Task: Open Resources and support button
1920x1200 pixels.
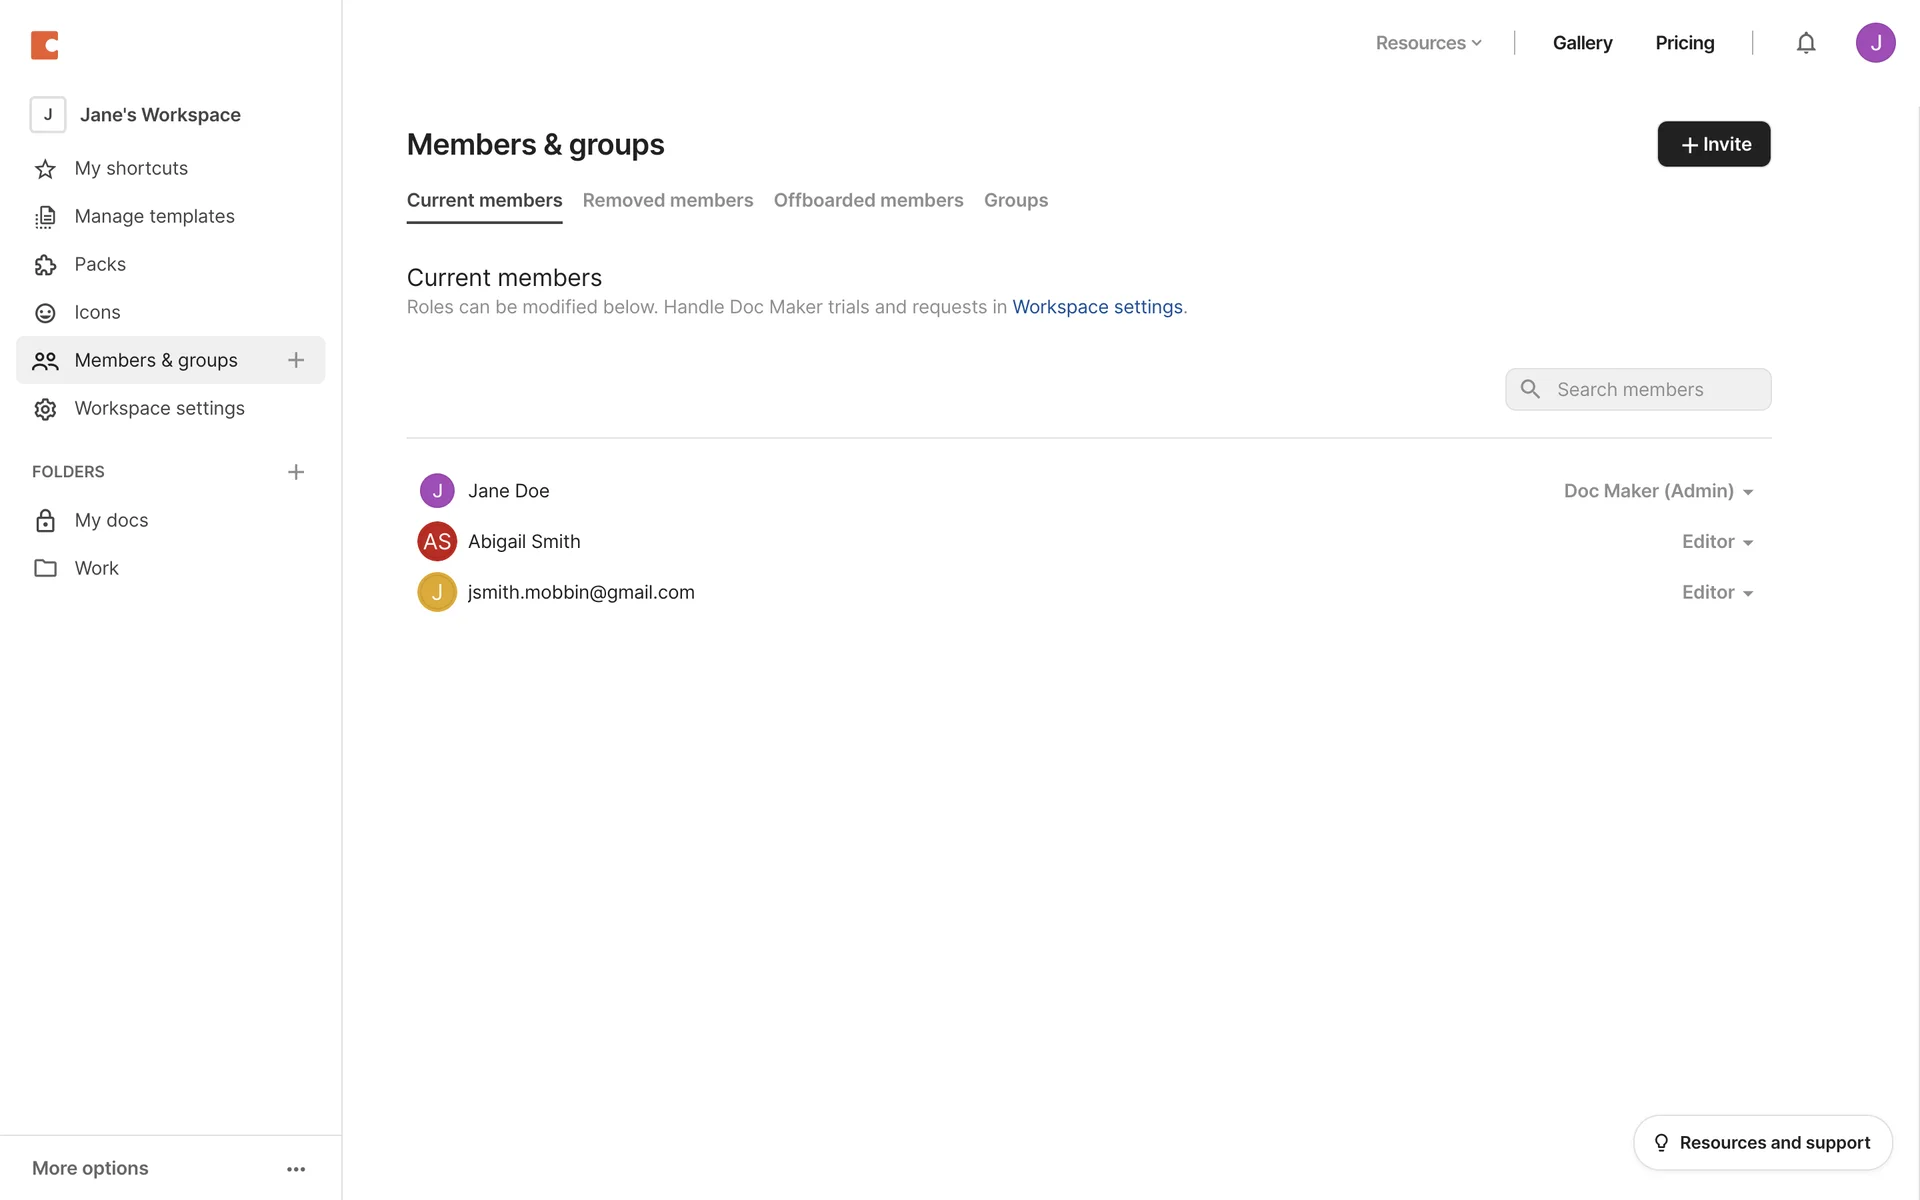Action: [1762, 1143]
